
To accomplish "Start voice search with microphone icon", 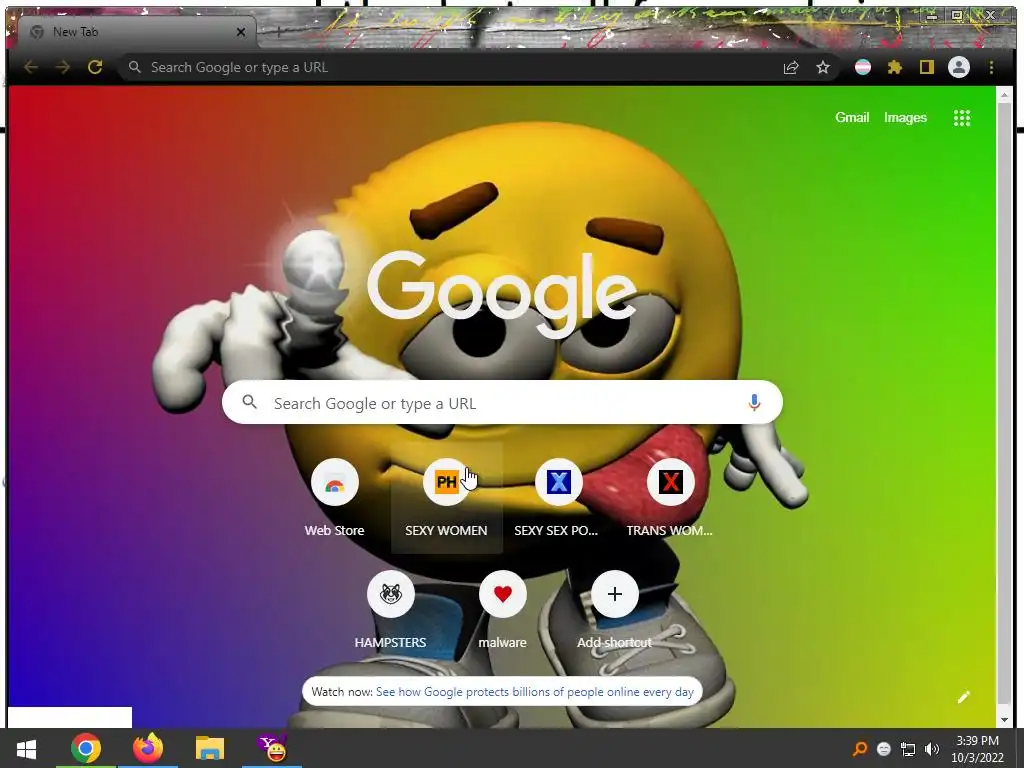I will (x=754, y=402).
